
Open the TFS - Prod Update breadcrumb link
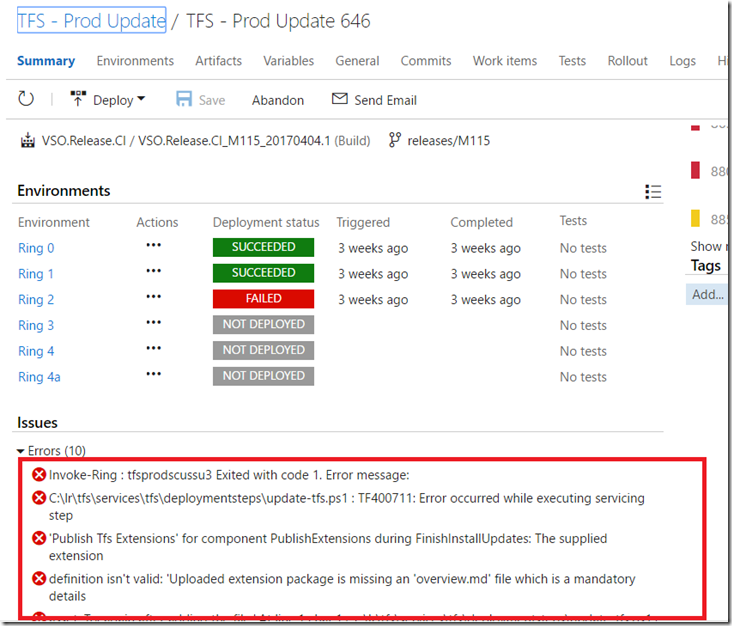92,21
